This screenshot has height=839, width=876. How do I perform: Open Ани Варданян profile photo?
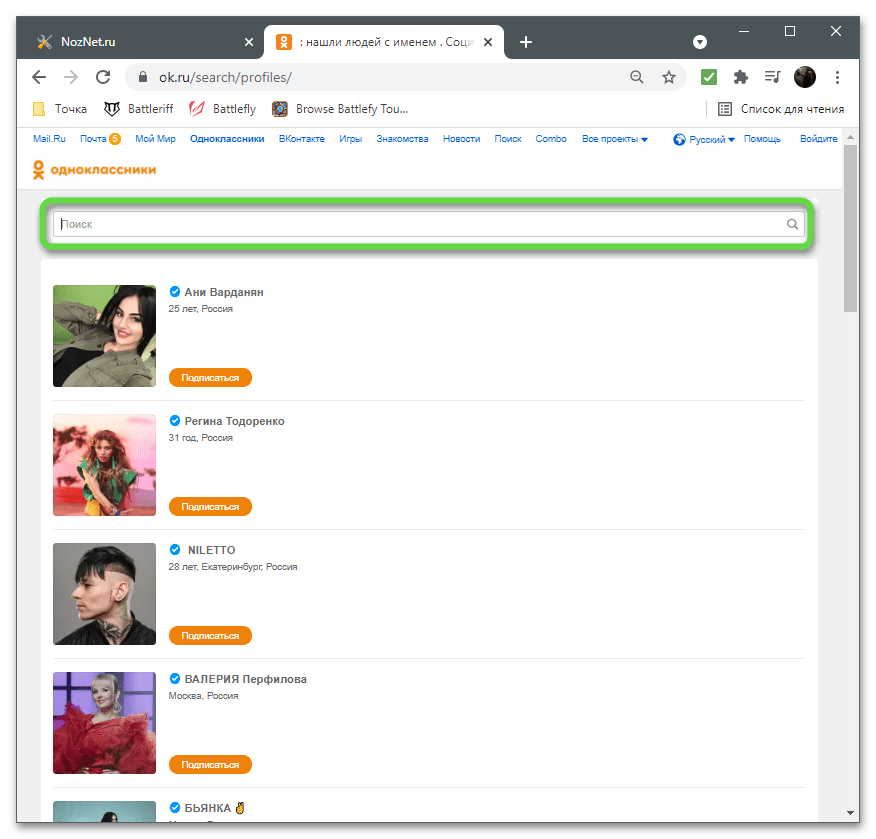point(104,336)
